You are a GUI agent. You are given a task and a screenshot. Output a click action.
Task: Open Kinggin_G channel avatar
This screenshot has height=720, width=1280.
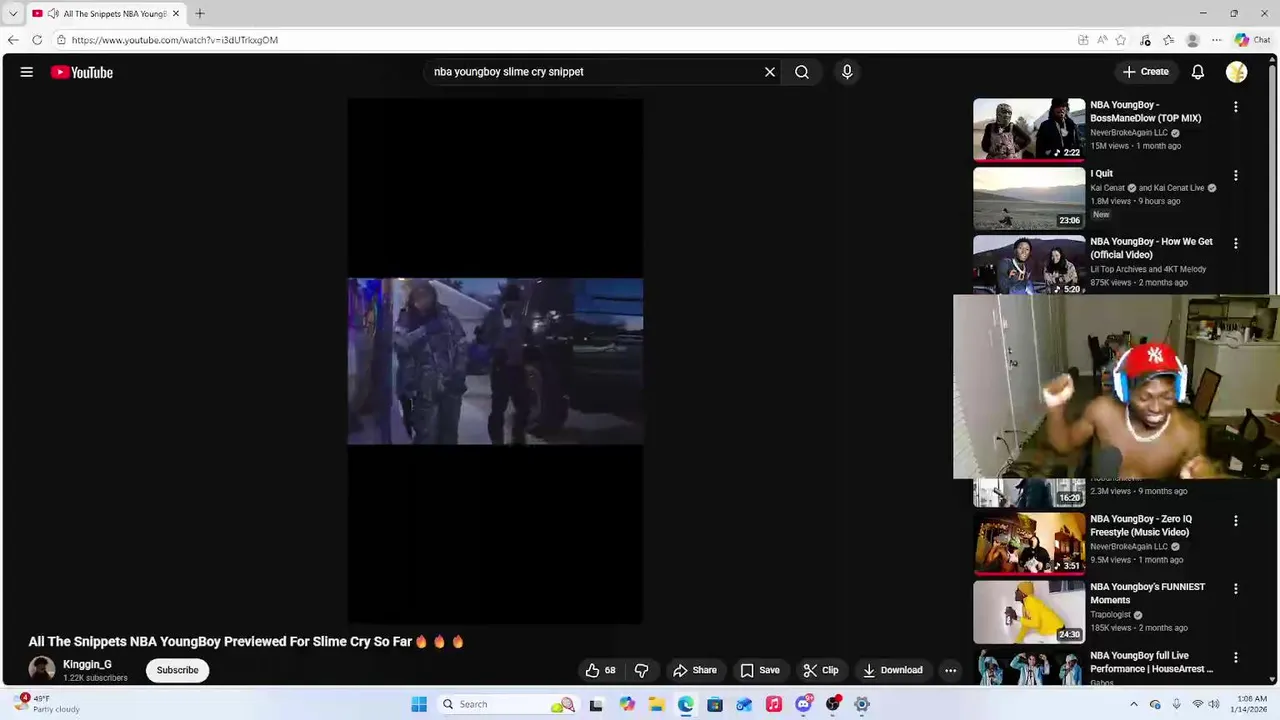(x=42, y=670)
